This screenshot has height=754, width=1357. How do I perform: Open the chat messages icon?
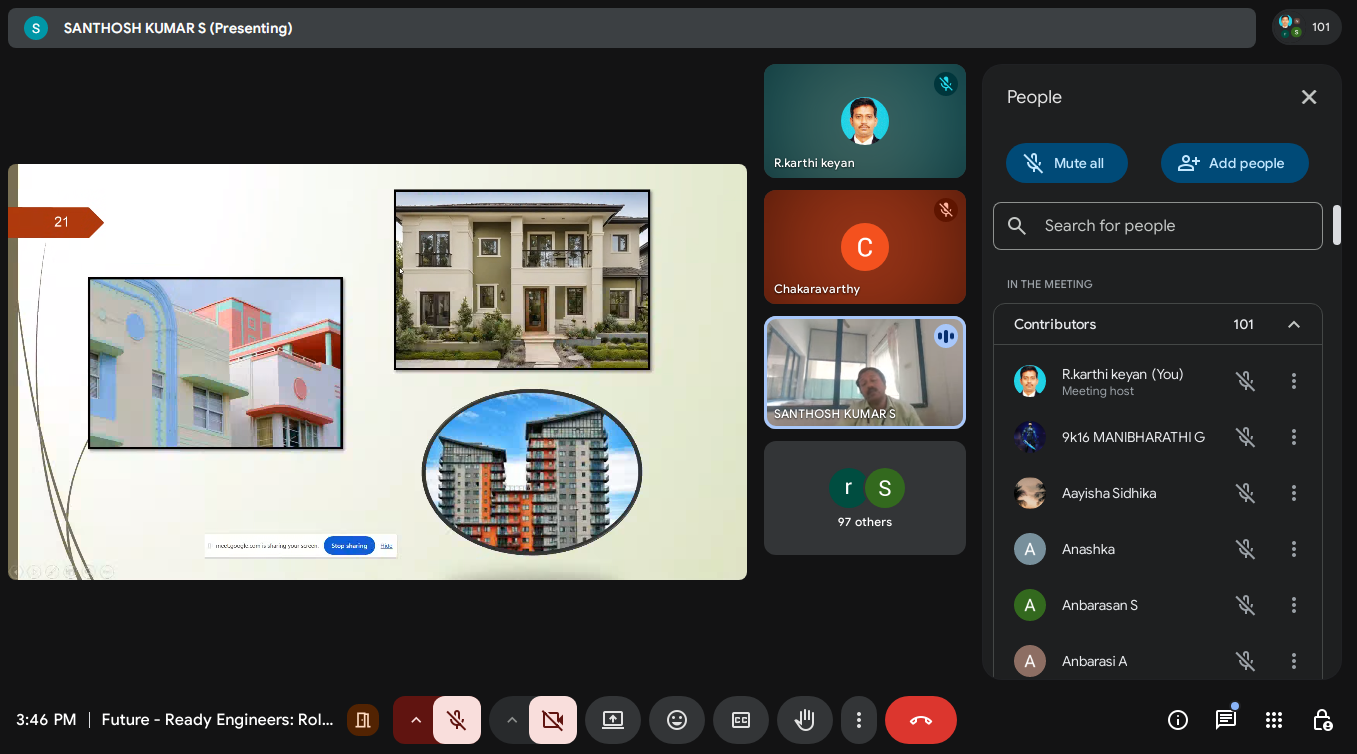(x=1225, y=720)
